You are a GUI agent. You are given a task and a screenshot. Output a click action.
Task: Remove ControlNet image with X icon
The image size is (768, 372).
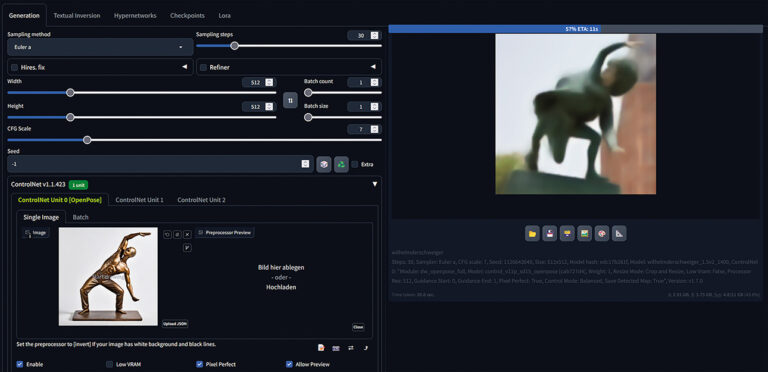pos(187,234)
